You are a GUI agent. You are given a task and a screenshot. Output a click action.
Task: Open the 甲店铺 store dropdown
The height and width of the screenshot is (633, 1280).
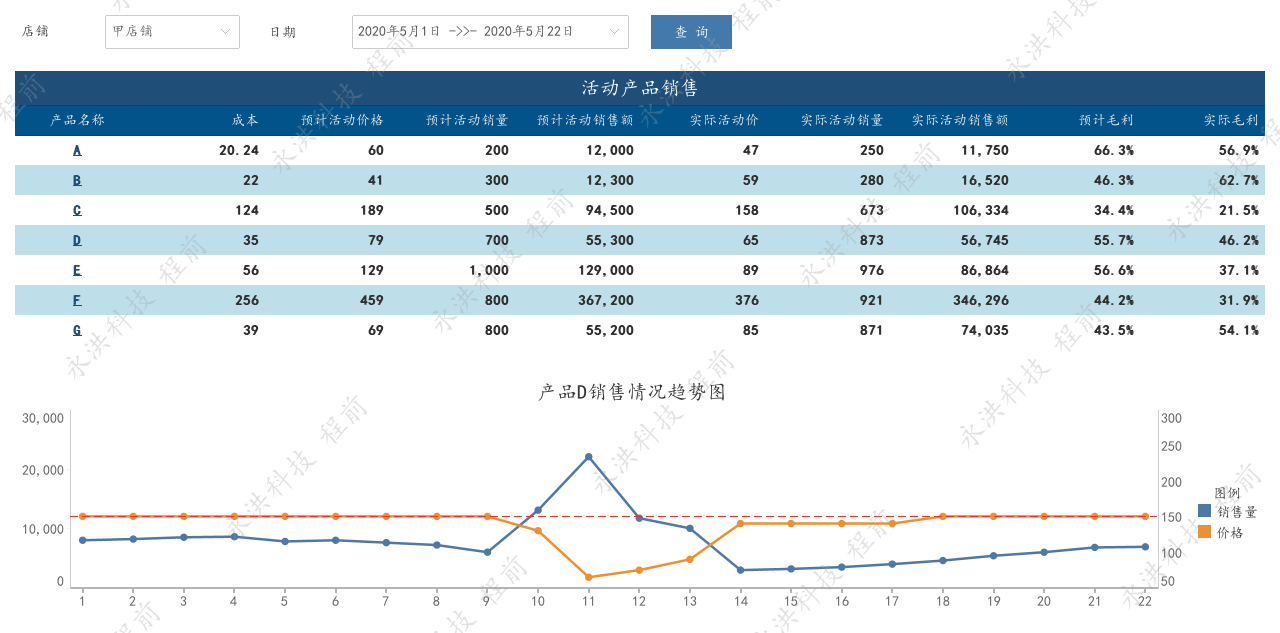coord(170,31)
